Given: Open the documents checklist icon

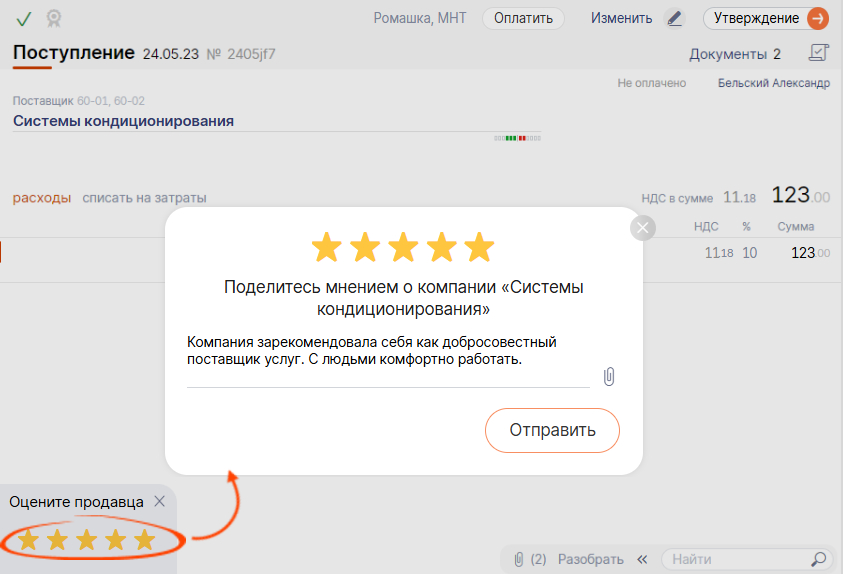Looking at the screenshot, I should (819, 53).
